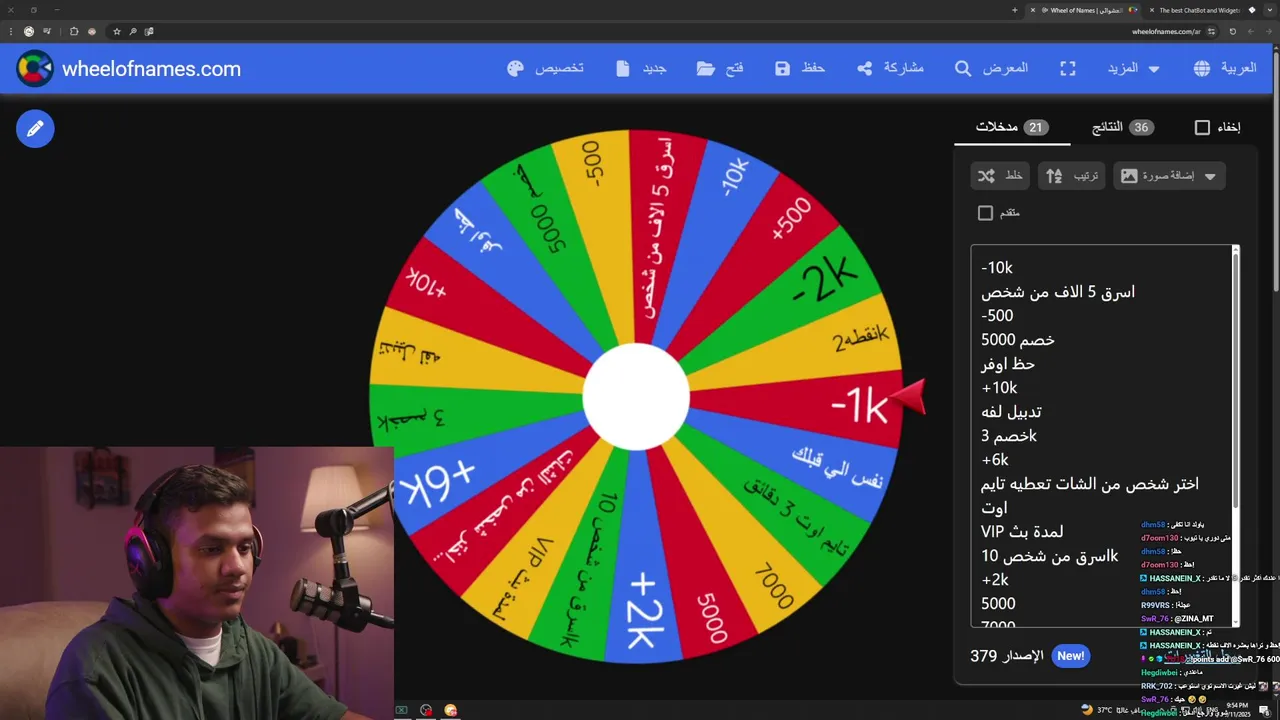Open the تخصيص customize palette option
The image size is (1280, 720).
pos(545,68)
